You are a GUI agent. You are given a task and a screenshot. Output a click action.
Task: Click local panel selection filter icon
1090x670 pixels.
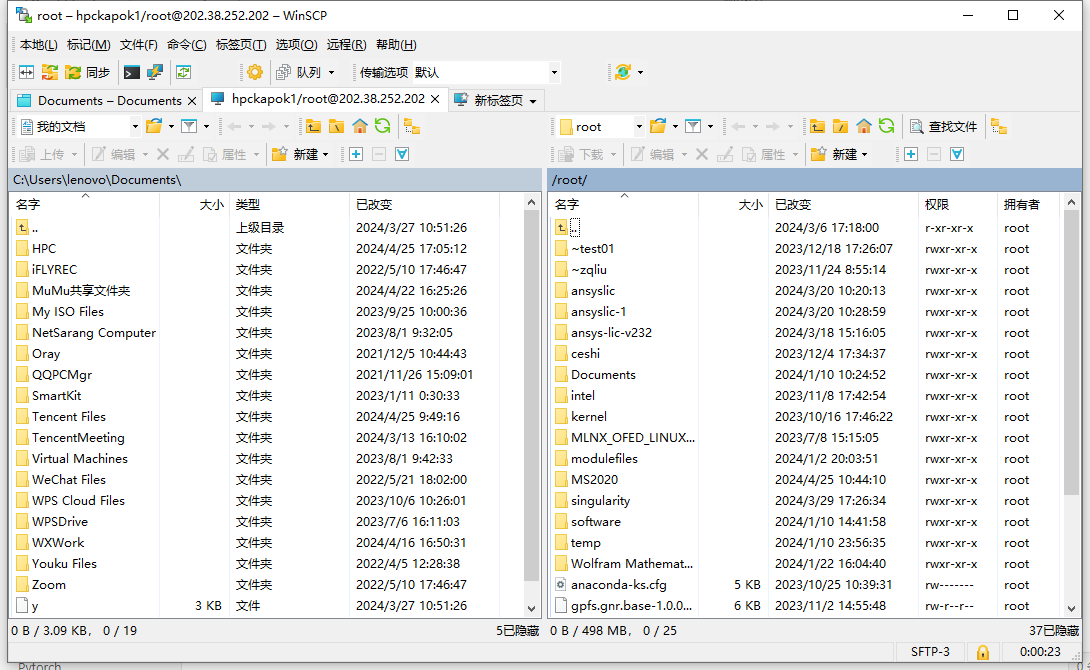tap(402, 154)
